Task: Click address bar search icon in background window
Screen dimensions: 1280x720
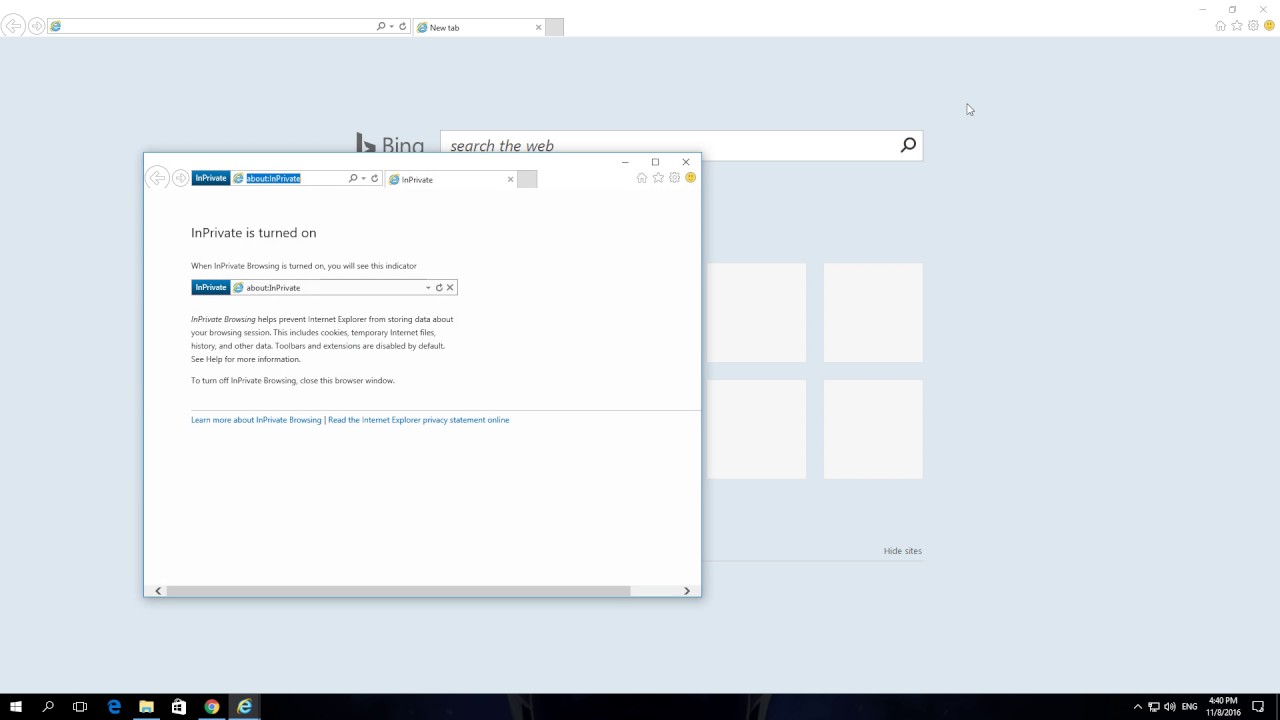Action: click(381, 26)
